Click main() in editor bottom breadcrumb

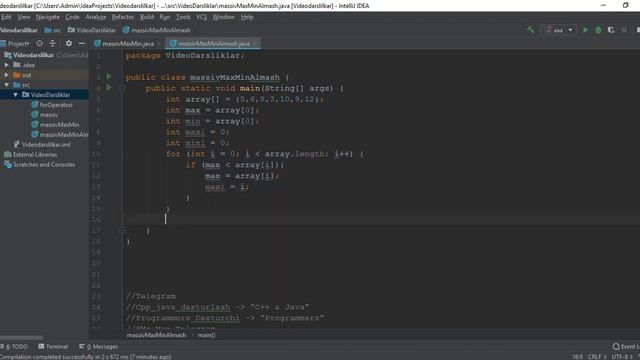(x=207, y=335)
